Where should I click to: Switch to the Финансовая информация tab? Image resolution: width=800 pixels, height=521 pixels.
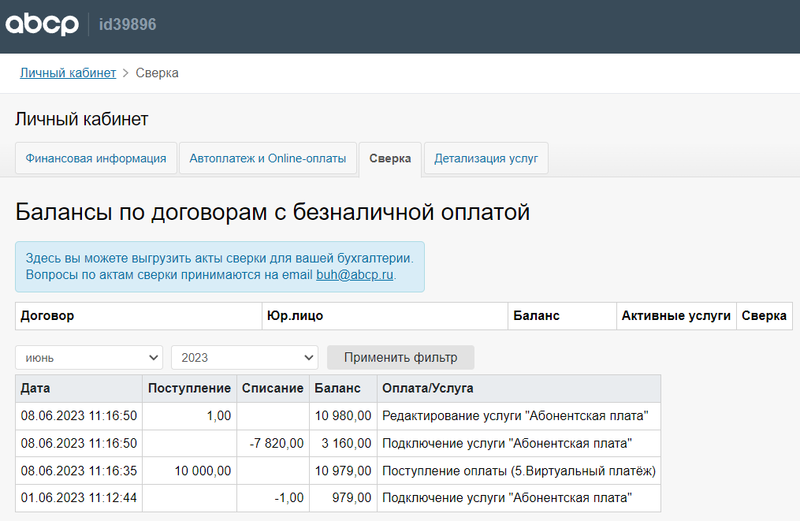[96, 158]
